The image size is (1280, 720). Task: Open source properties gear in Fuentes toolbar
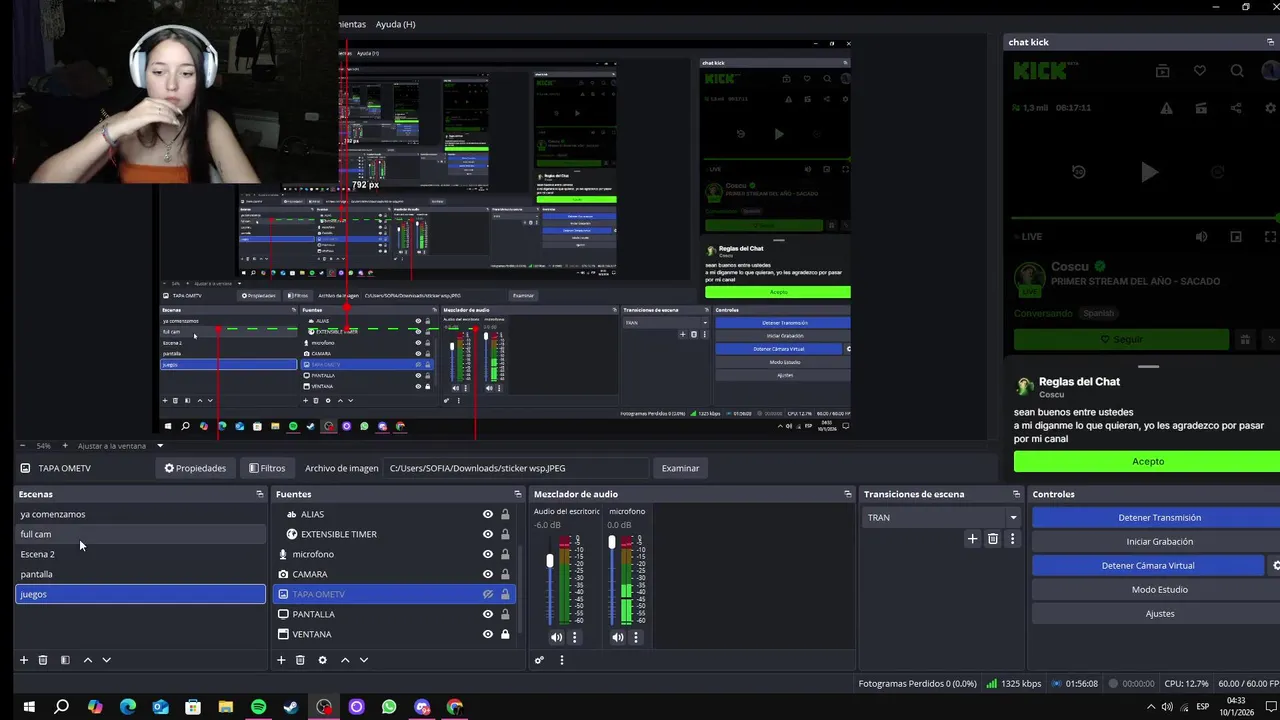322,660
